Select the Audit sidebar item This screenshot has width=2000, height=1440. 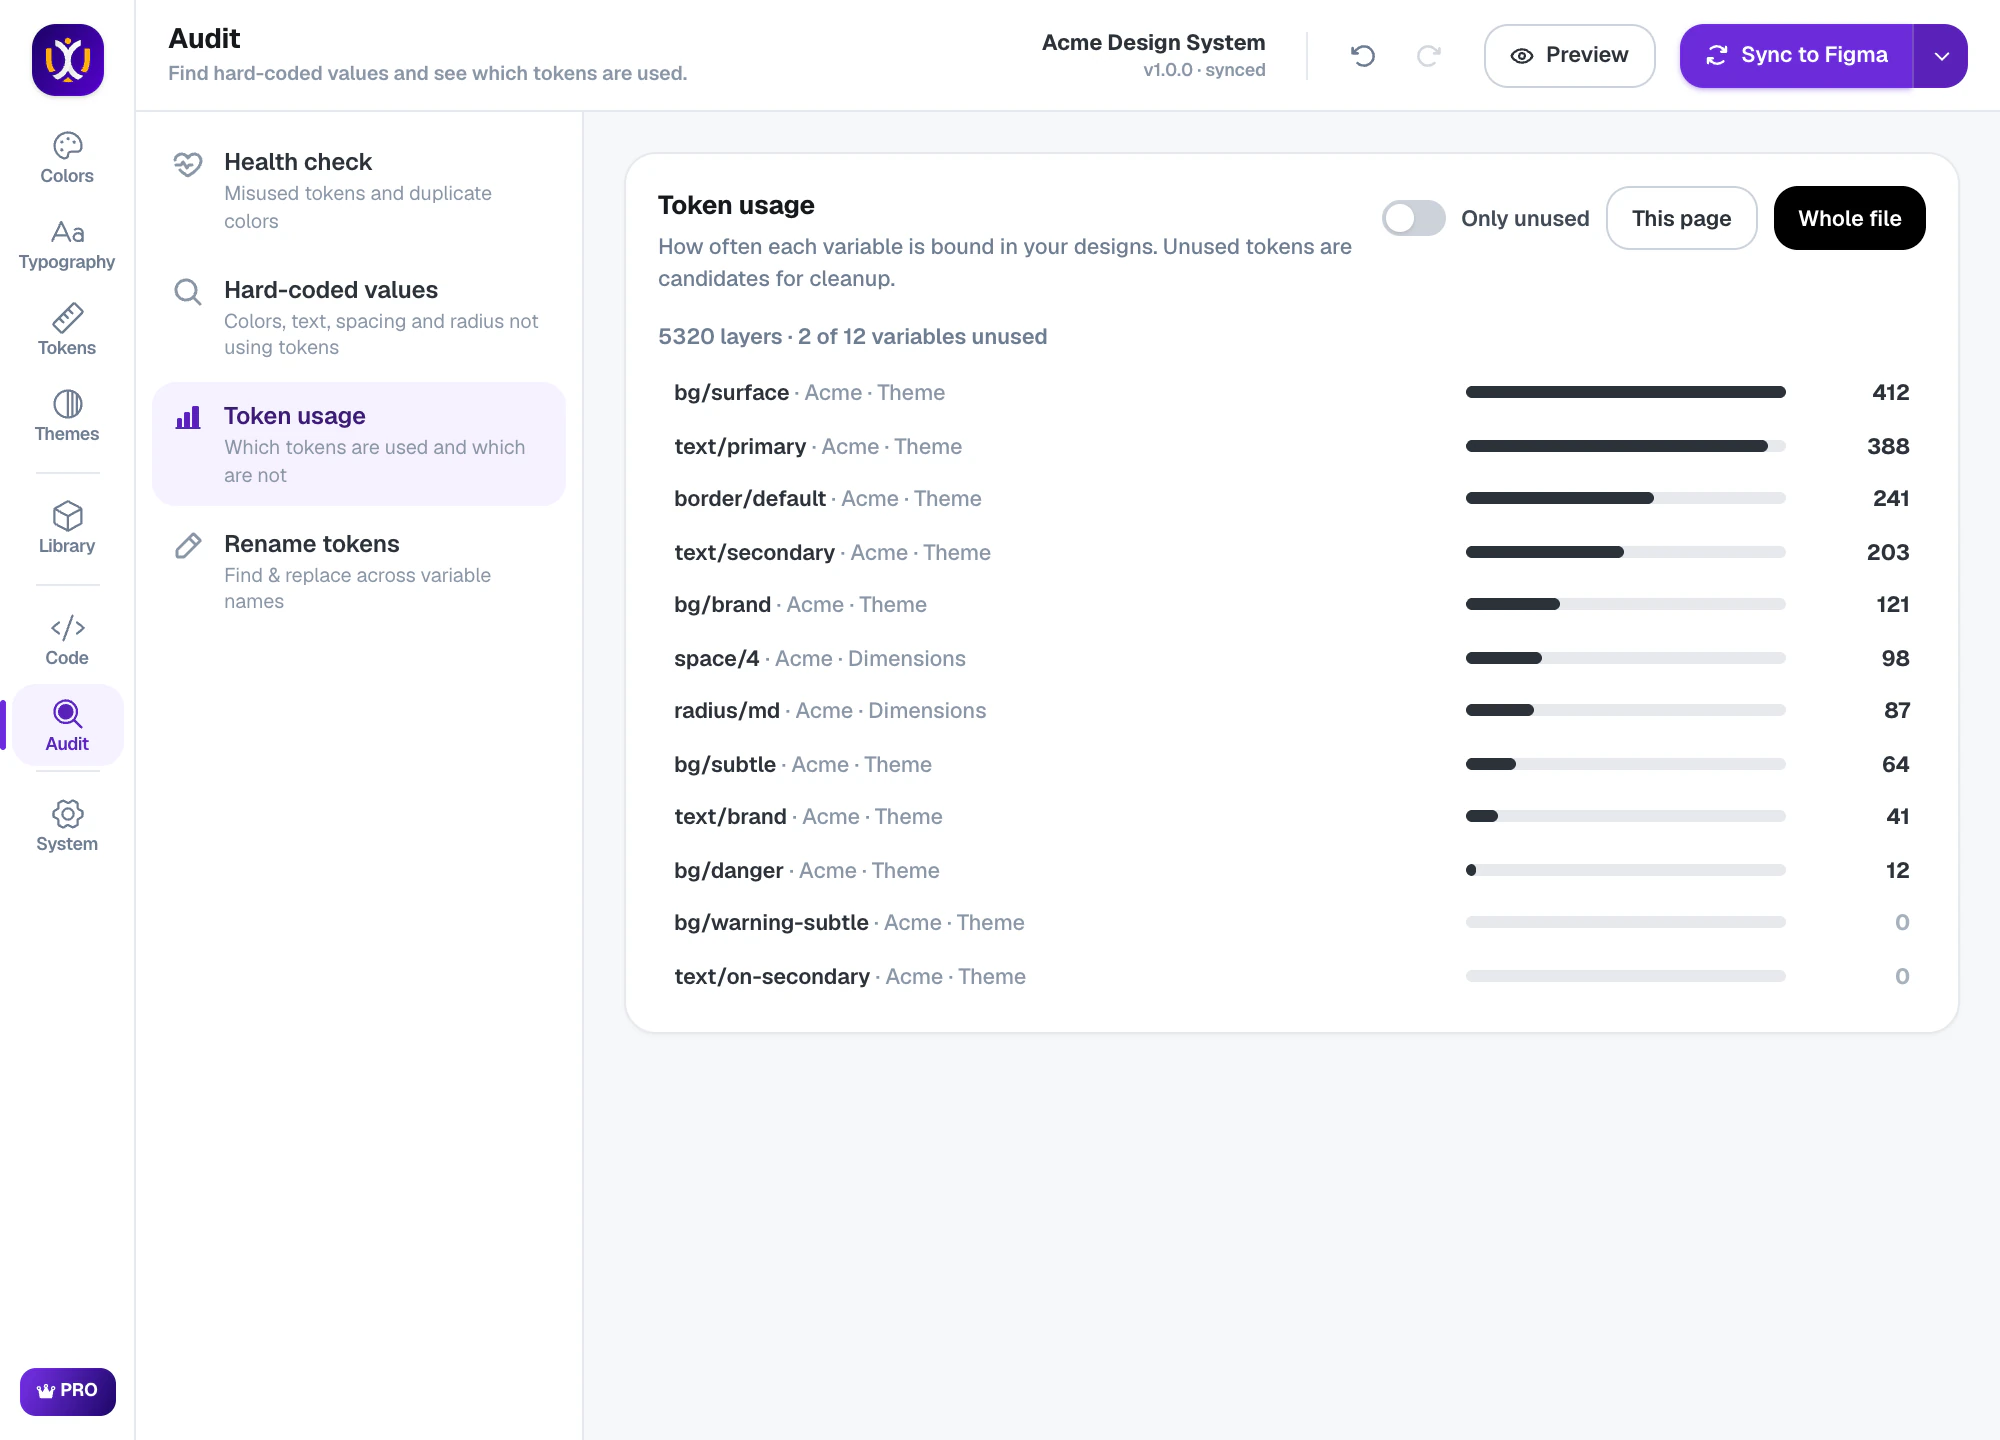67,726
